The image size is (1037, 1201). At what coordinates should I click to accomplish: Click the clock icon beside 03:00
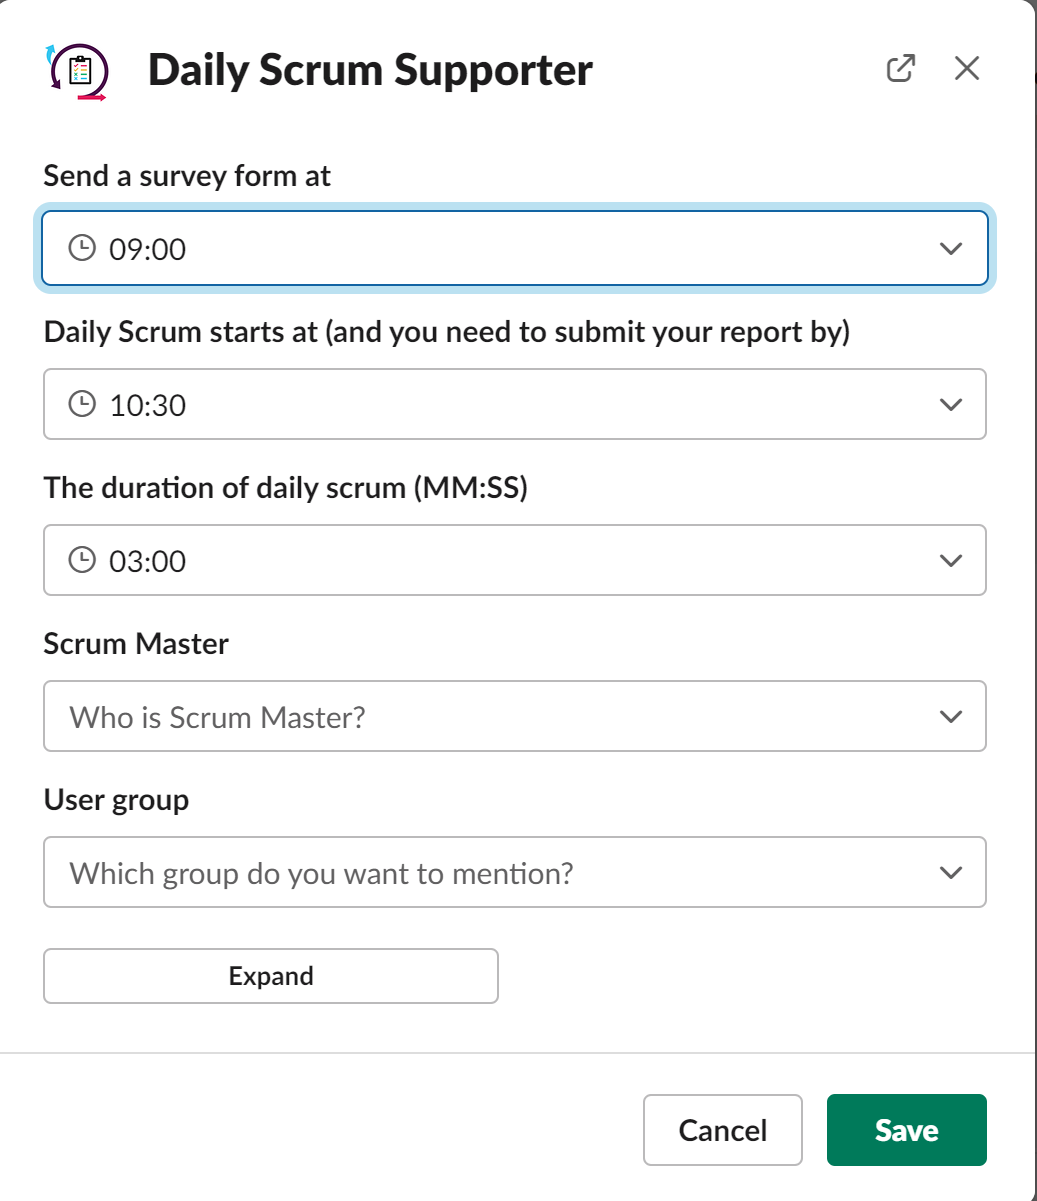tap(82, 560)
